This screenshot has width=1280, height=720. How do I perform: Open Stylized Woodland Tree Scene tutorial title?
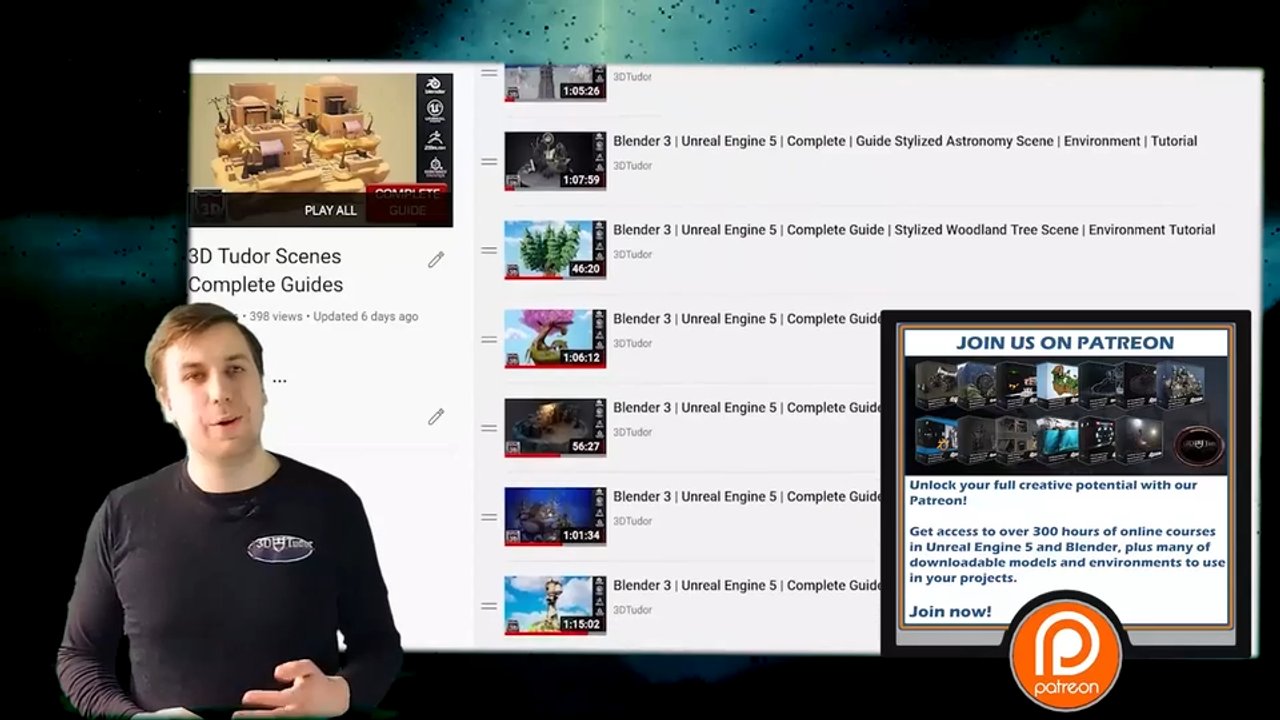coord(914,230)
